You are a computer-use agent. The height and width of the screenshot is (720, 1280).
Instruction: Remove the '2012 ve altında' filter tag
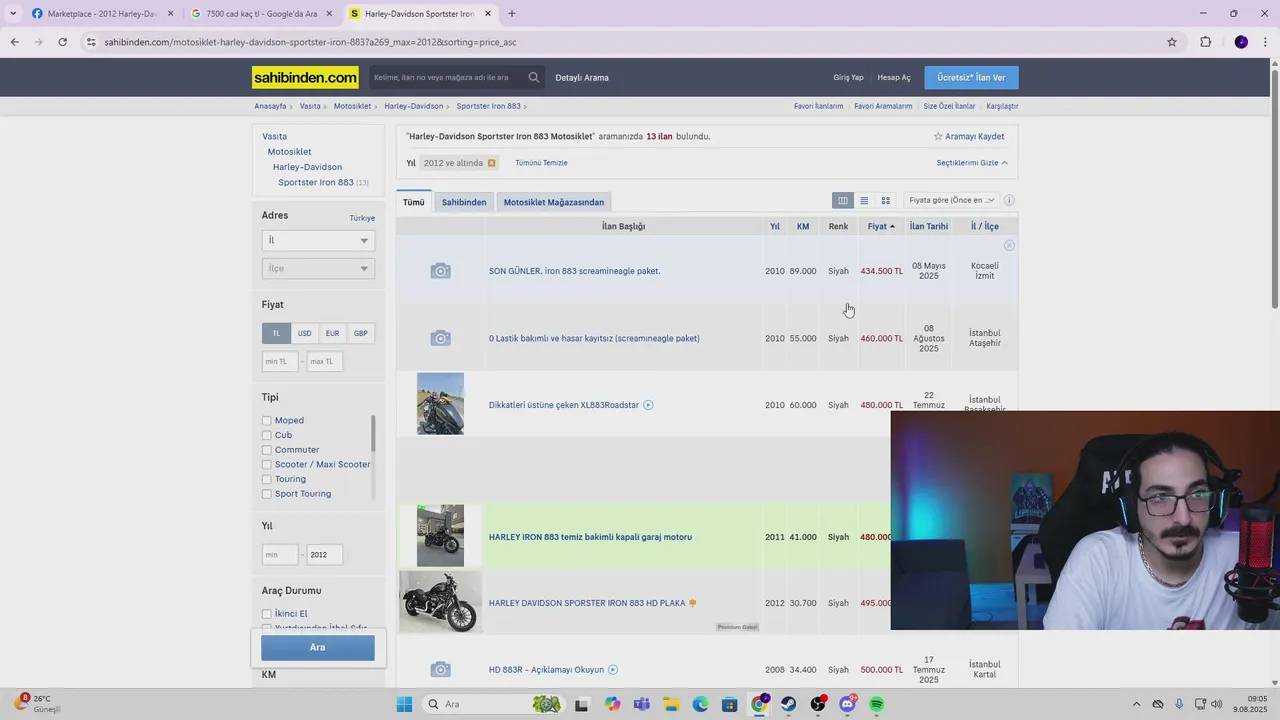point(491,163)
